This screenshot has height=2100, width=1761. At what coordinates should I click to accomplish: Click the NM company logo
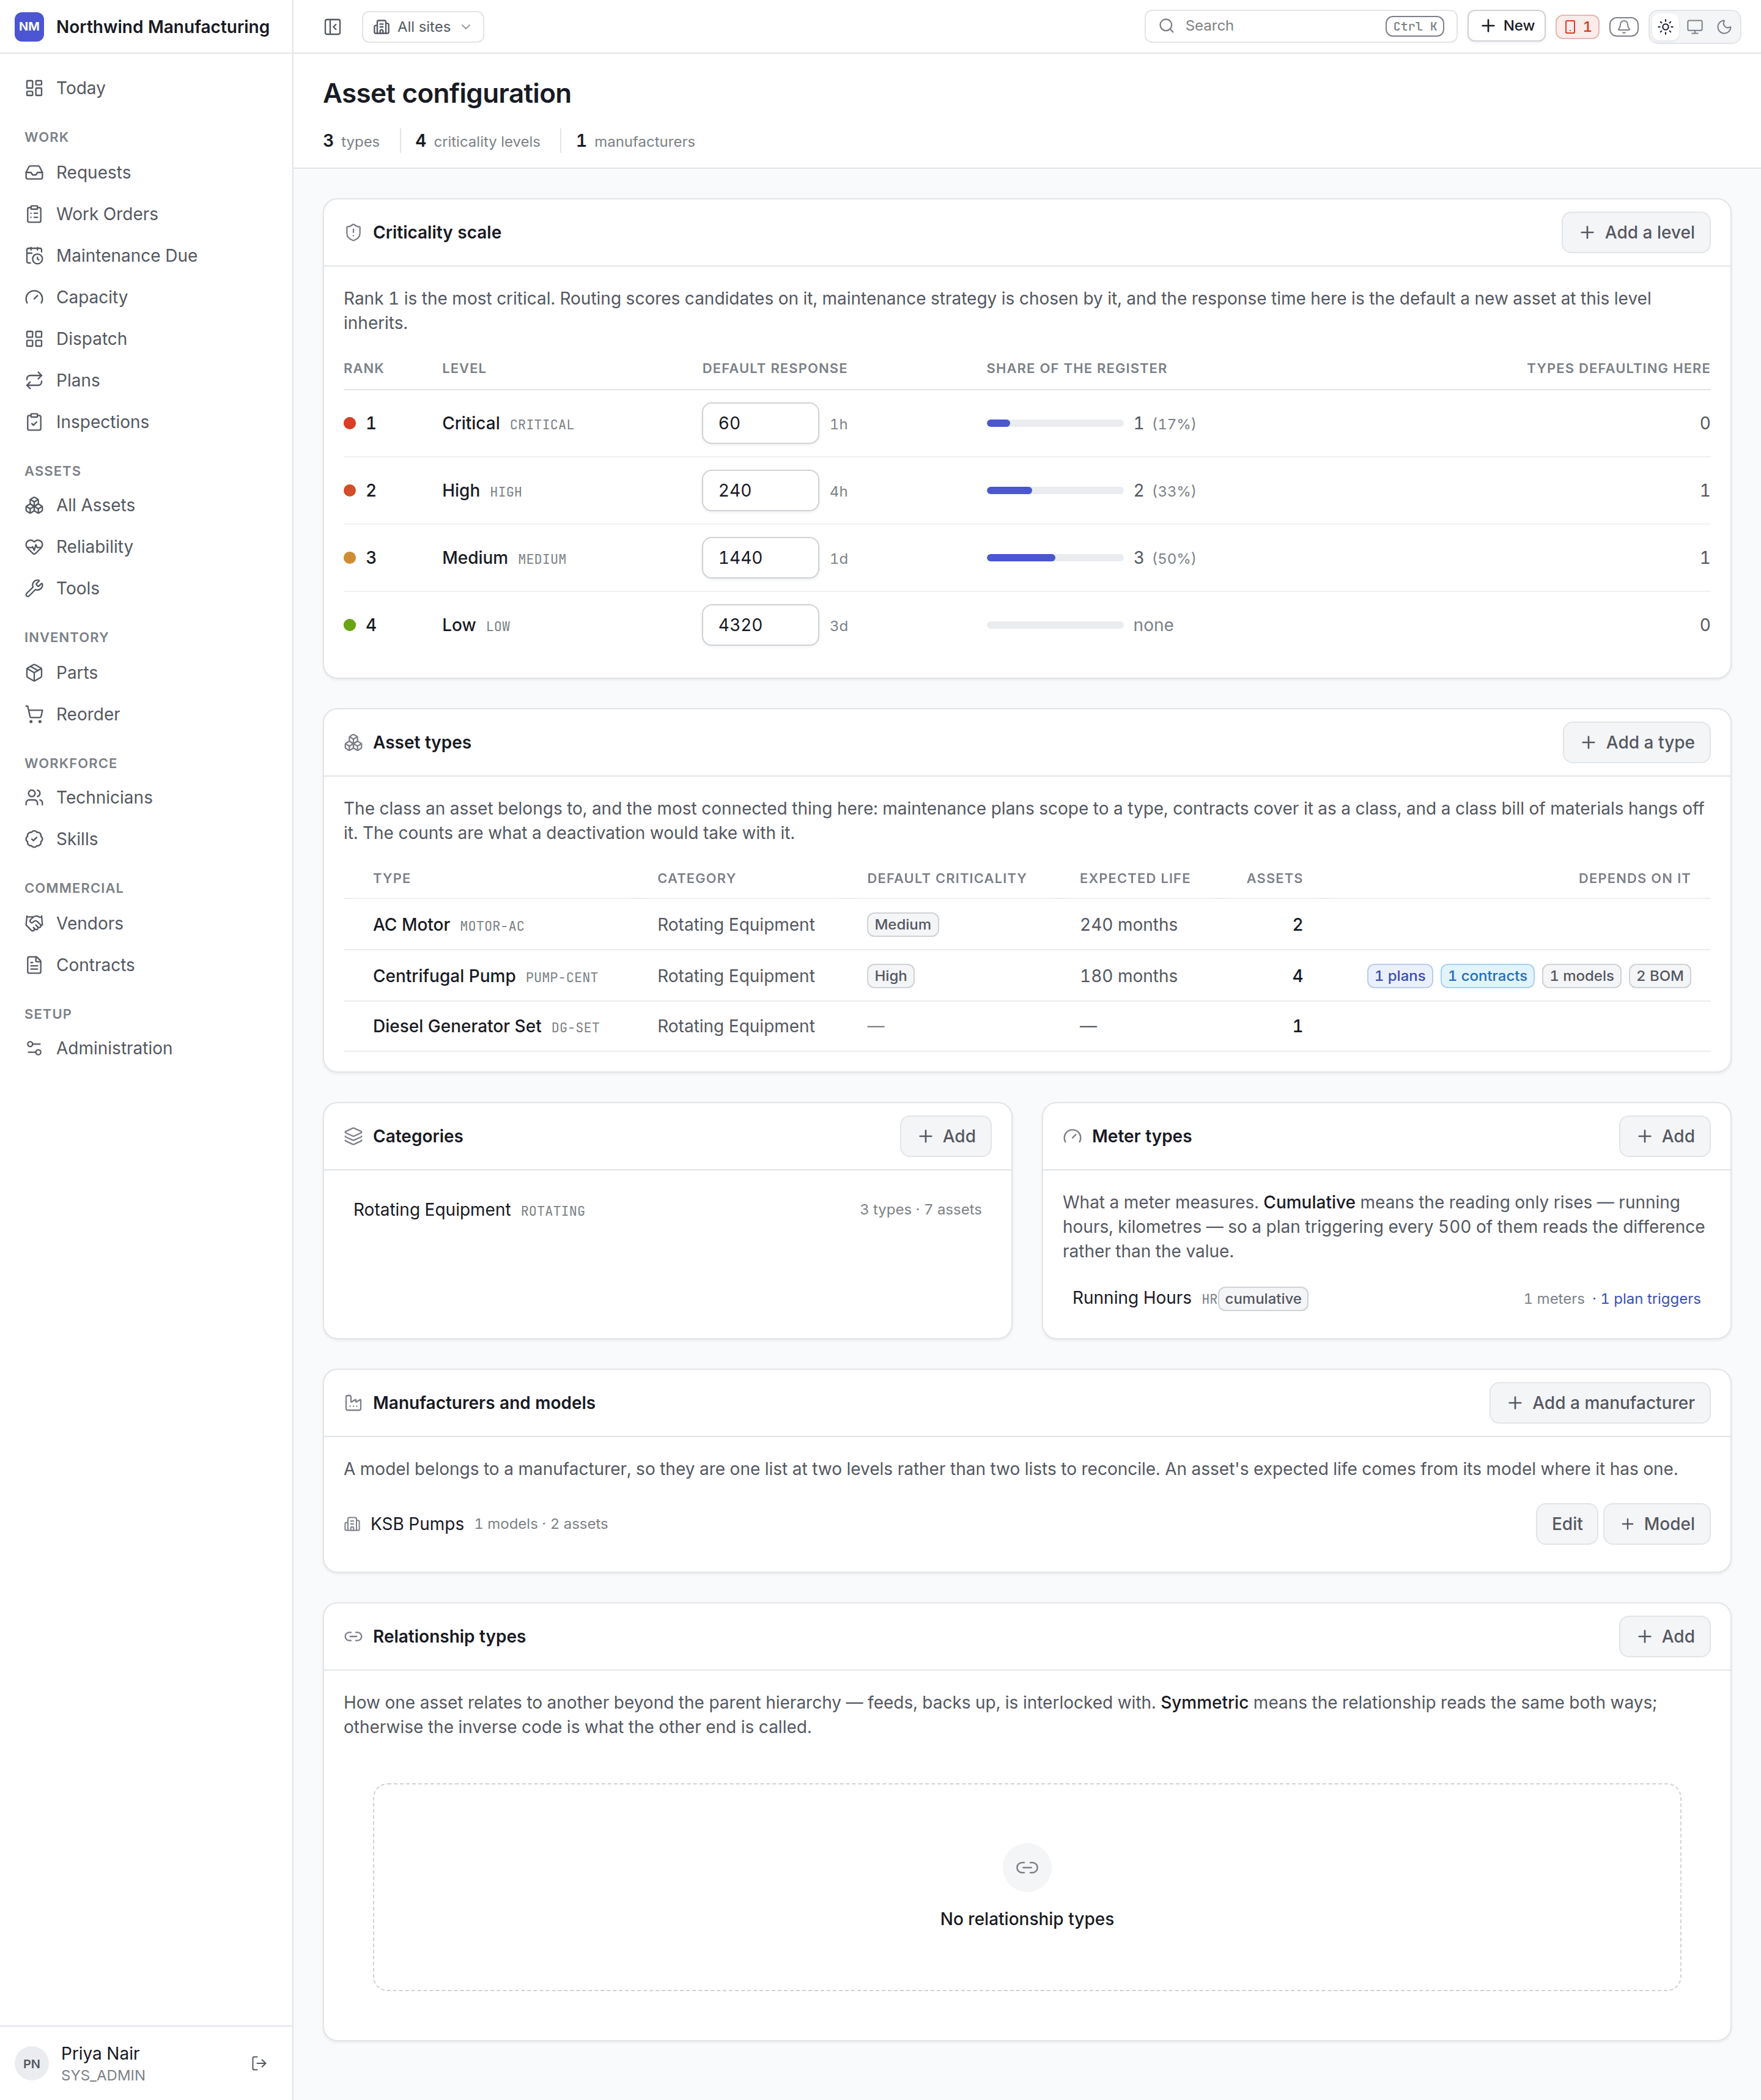(x=30, y=27)
